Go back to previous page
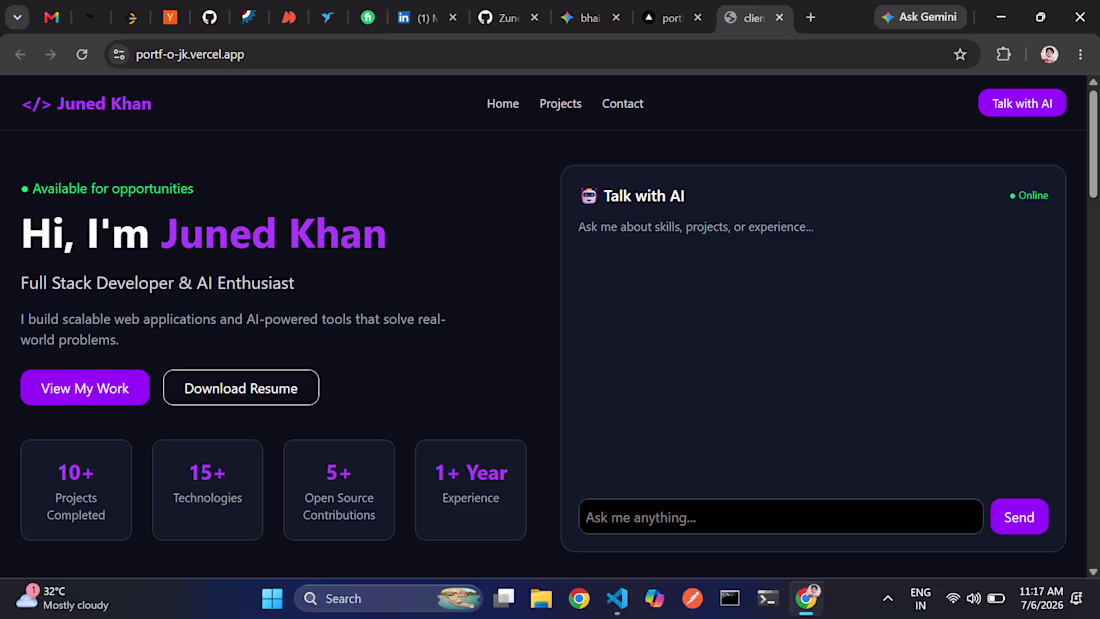This screenshot has height=619, width=1100. (x=20, y=54)
